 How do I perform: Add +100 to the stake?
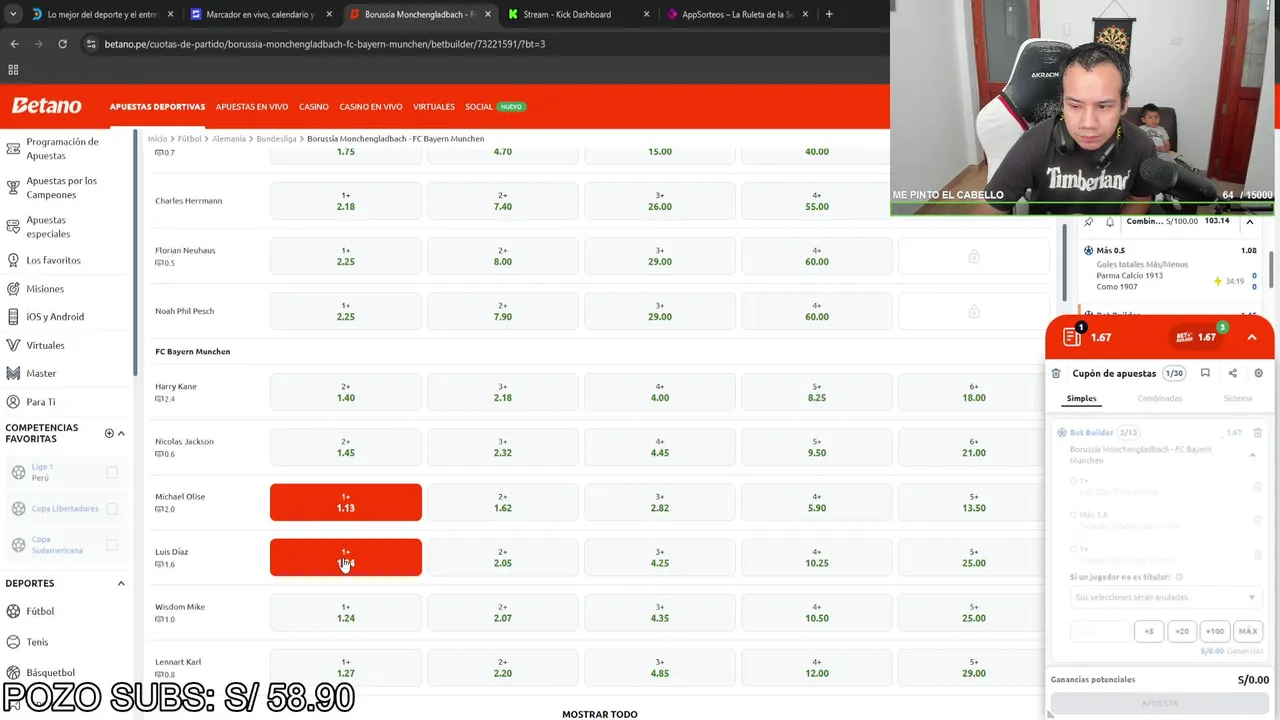[1215, 631]
